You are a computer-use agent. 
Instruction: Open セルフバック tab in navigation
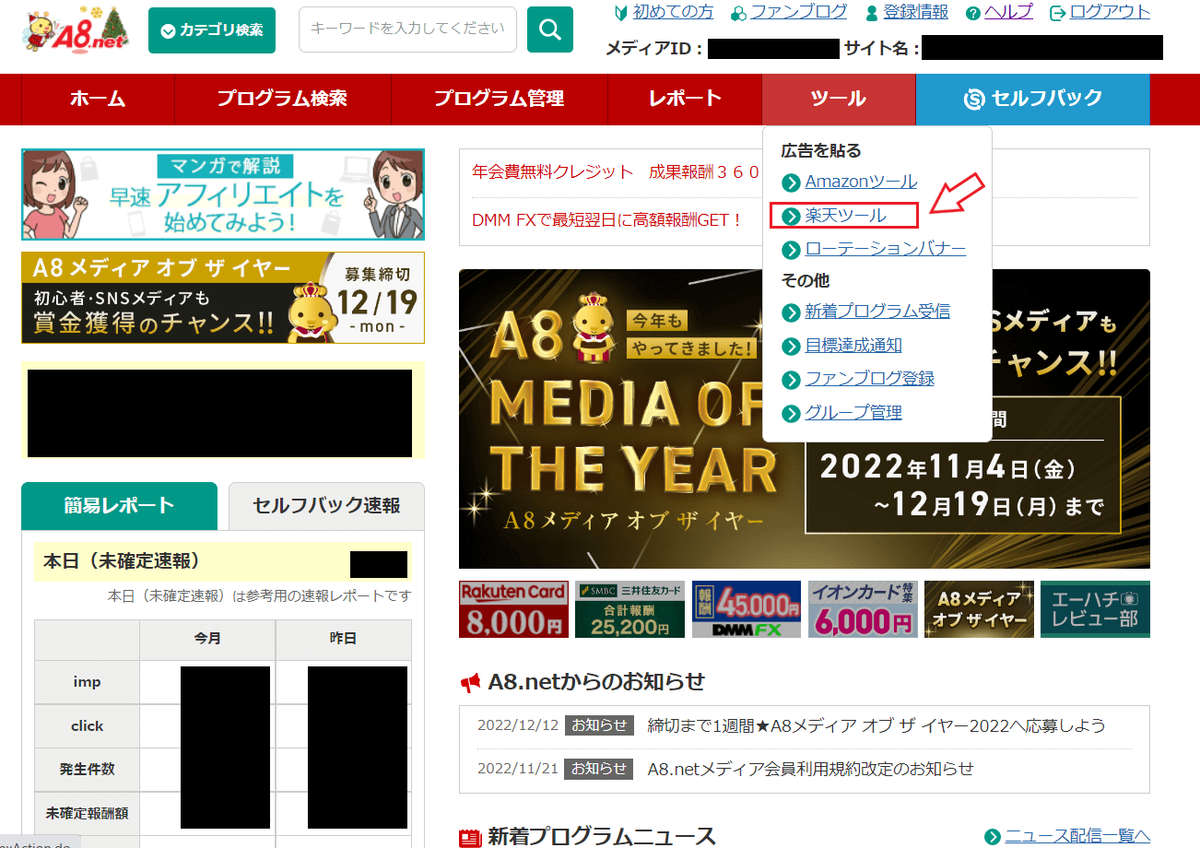(x=1033, y=98)
